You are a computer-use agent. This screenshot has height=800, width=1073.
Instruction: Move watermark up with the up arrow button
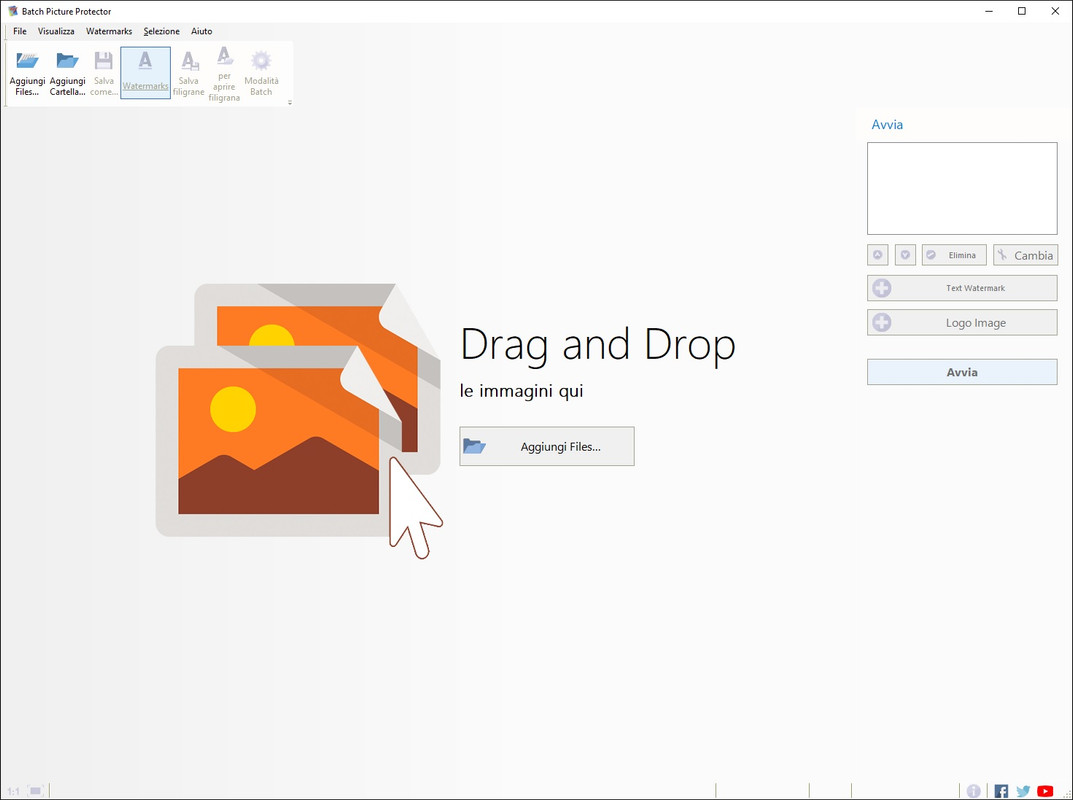877,255
